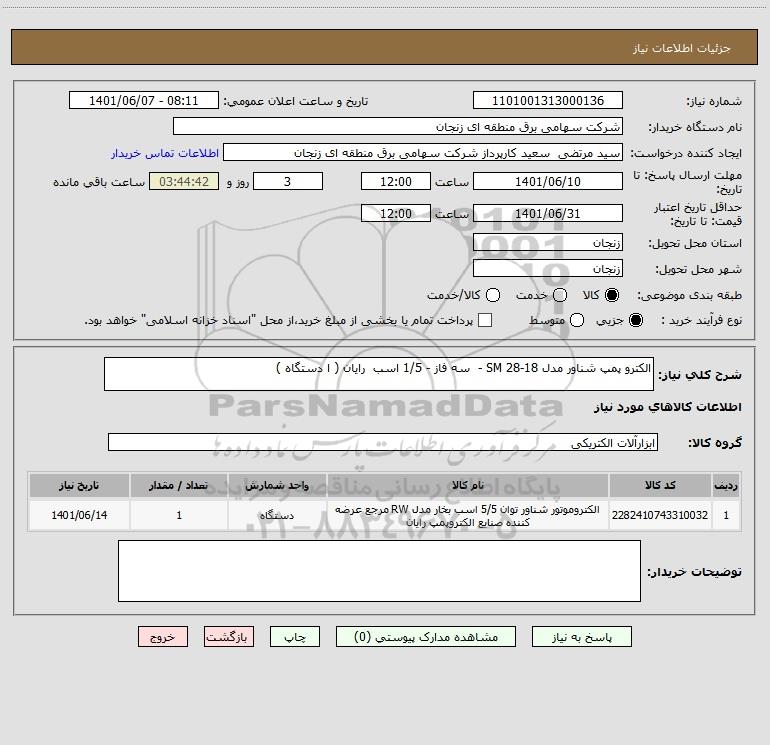Click the چاپ print button
Image resolution: width=770 pixels, height=745 pixels.
click(295, 637)
